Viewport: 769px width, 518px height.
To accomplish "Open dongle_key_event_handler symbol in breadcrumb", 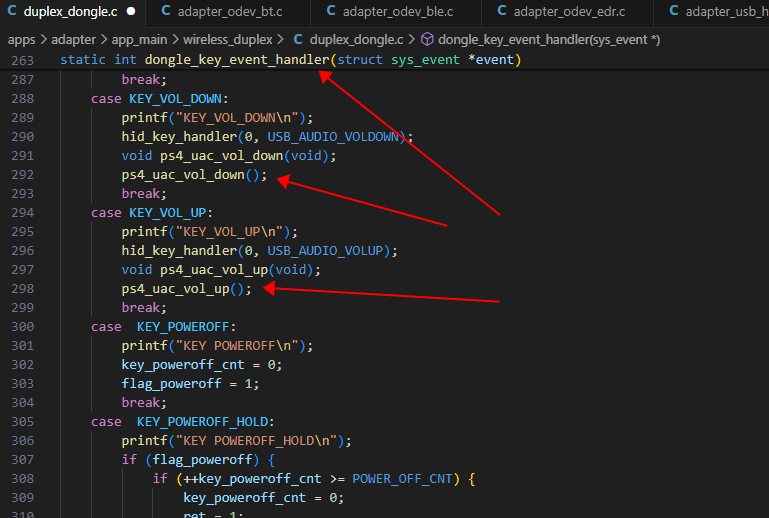I will click(x=549, y=40).
